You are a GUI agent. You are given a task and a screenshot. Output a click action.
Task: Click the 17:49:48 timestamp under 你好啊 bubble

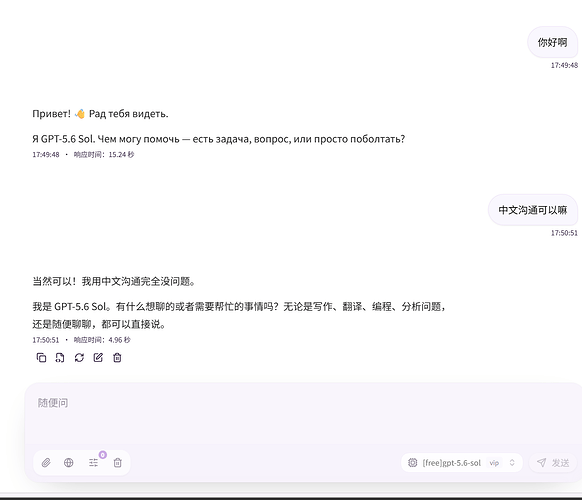pos(564,65)
